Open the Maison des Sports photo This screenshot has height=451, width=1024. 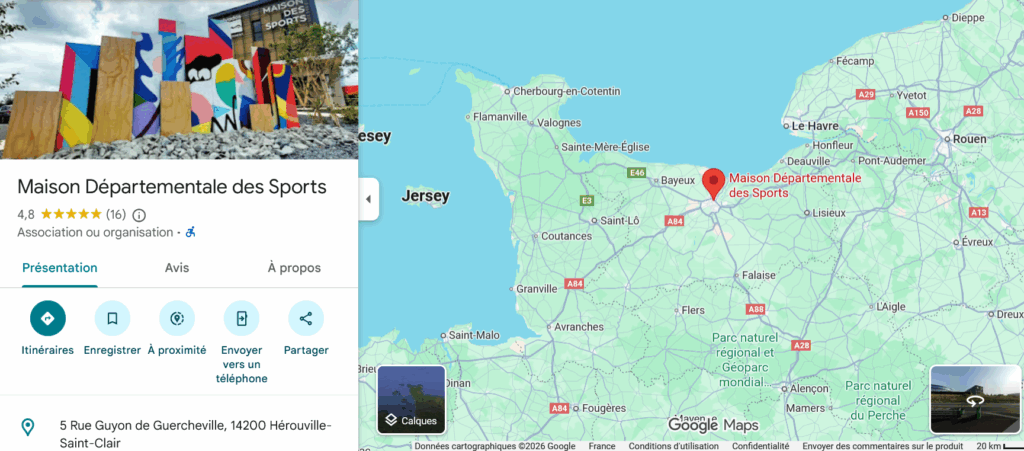click(179, 79)
